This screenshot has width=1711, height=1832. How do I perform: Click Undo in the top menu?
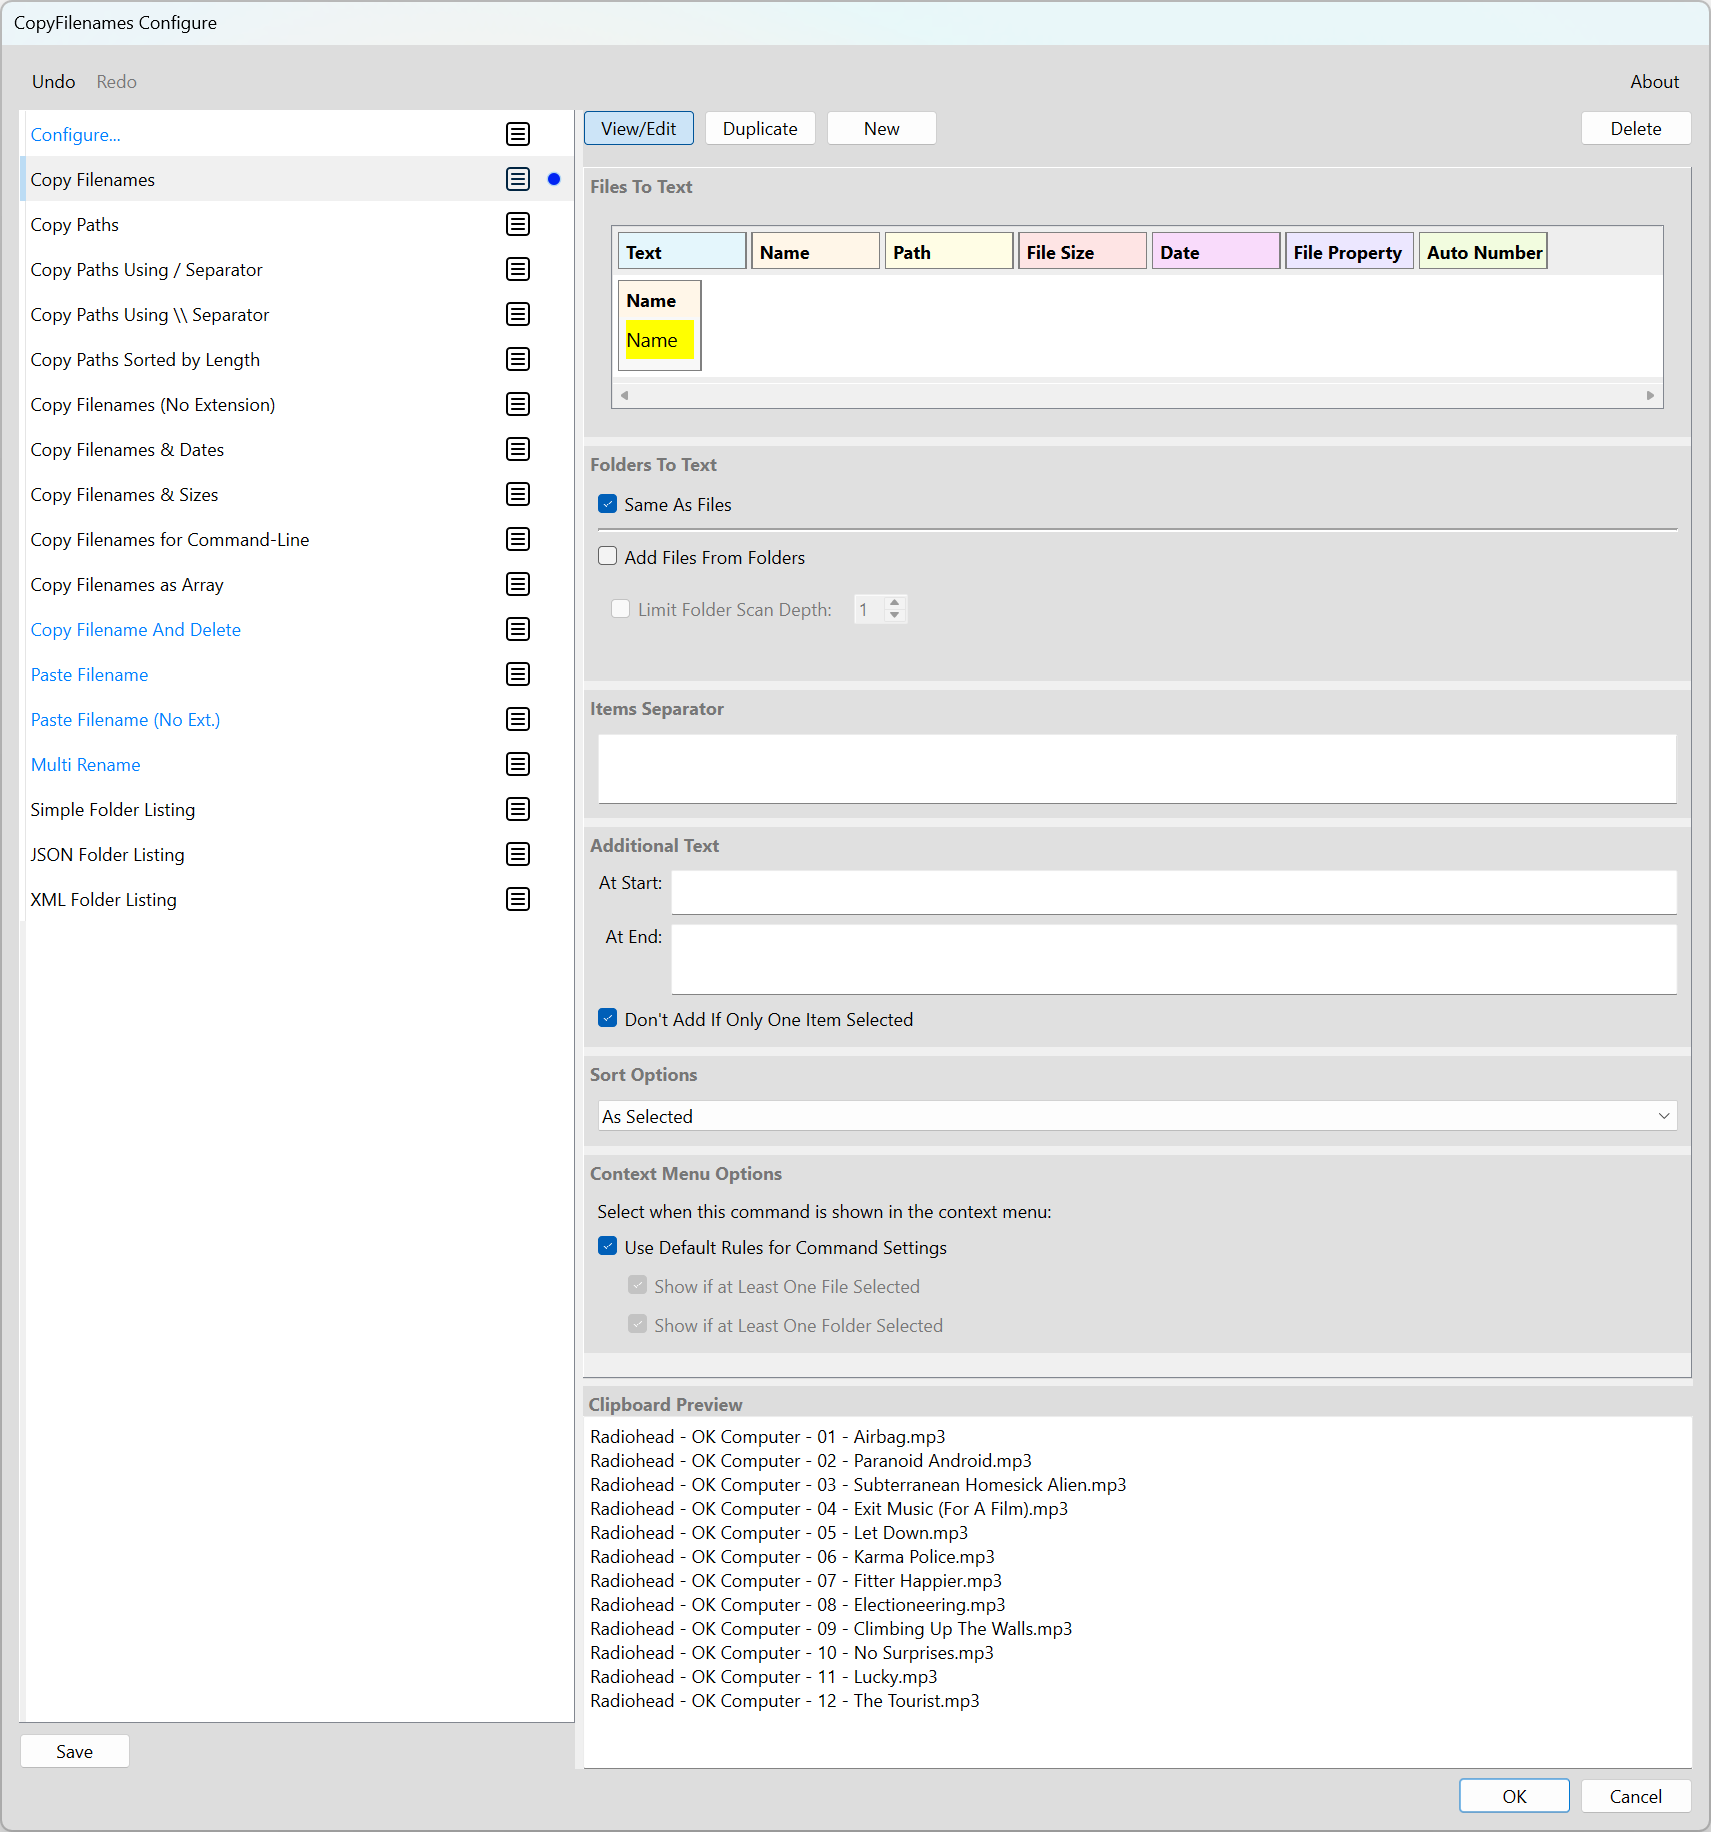tap(53, 81)
